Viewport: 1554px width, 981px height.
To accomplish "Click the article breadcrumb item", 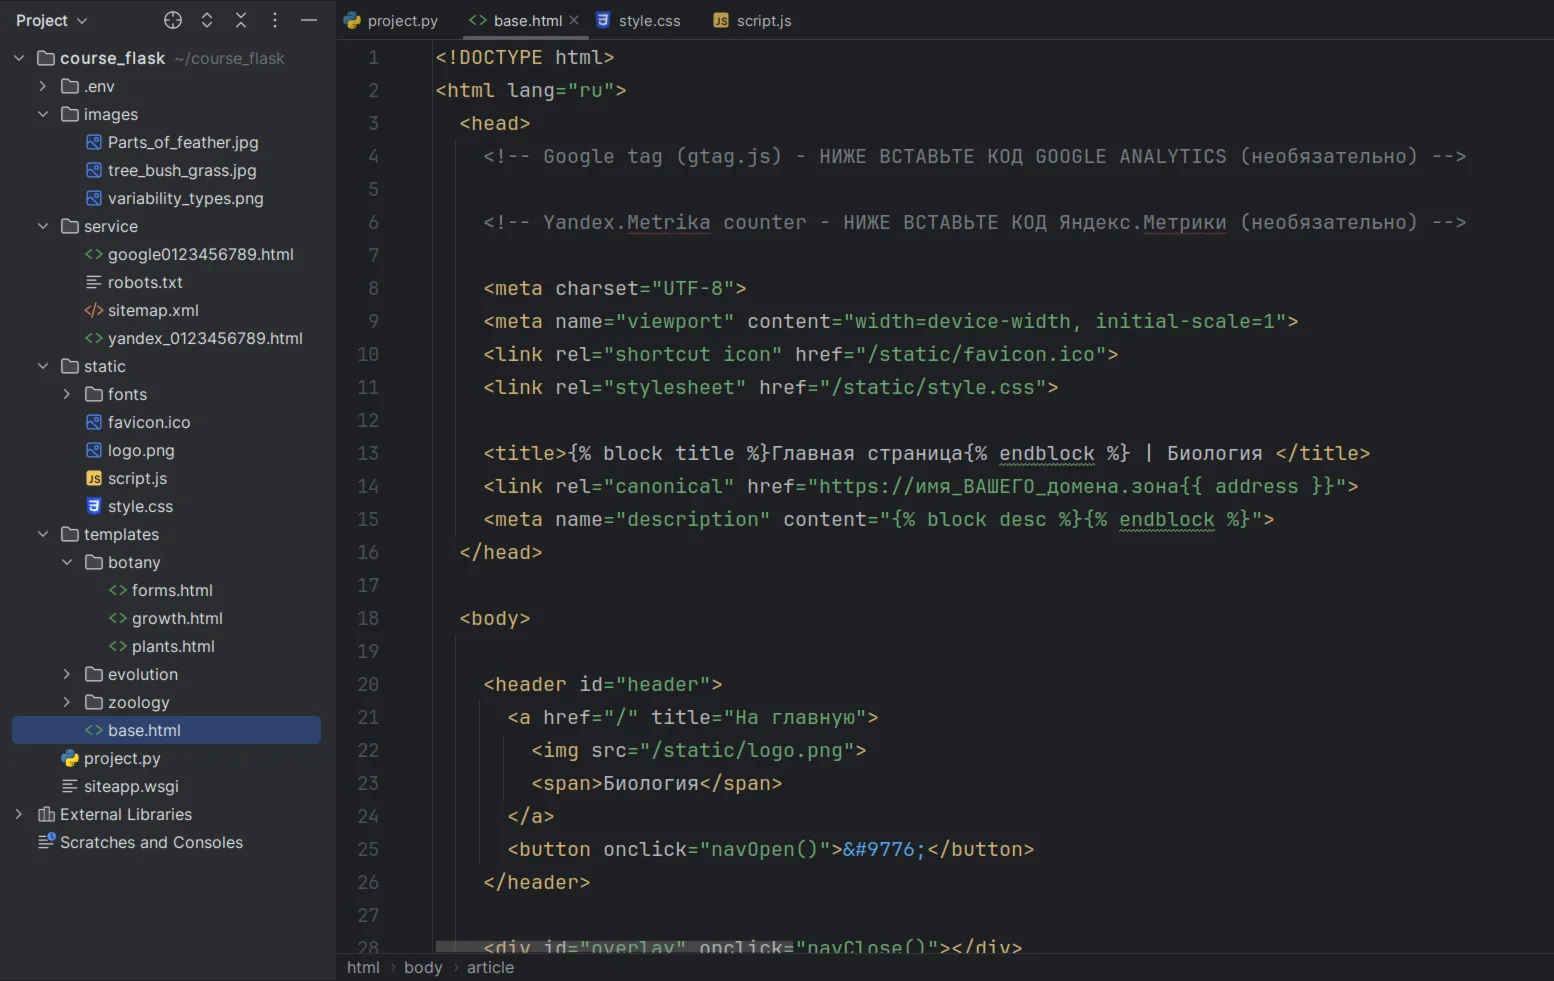I will (490, 968).
